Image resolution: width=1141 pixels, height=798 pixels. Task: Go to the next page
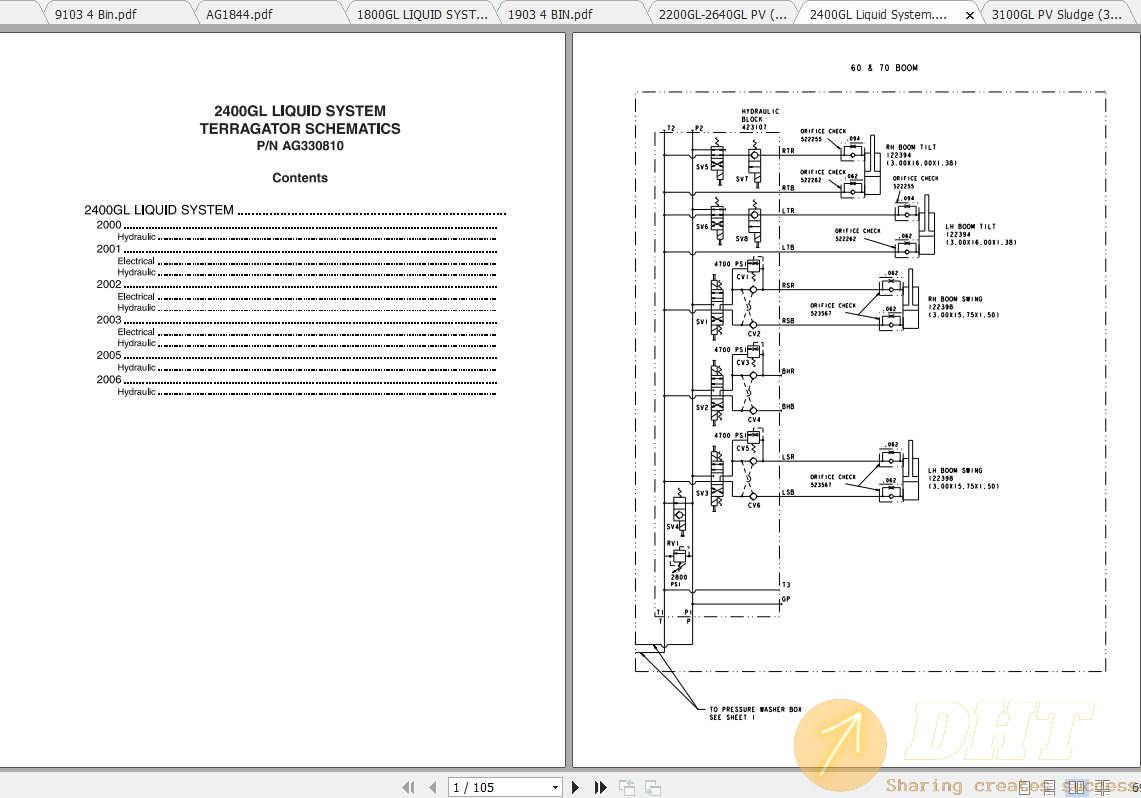576,787
